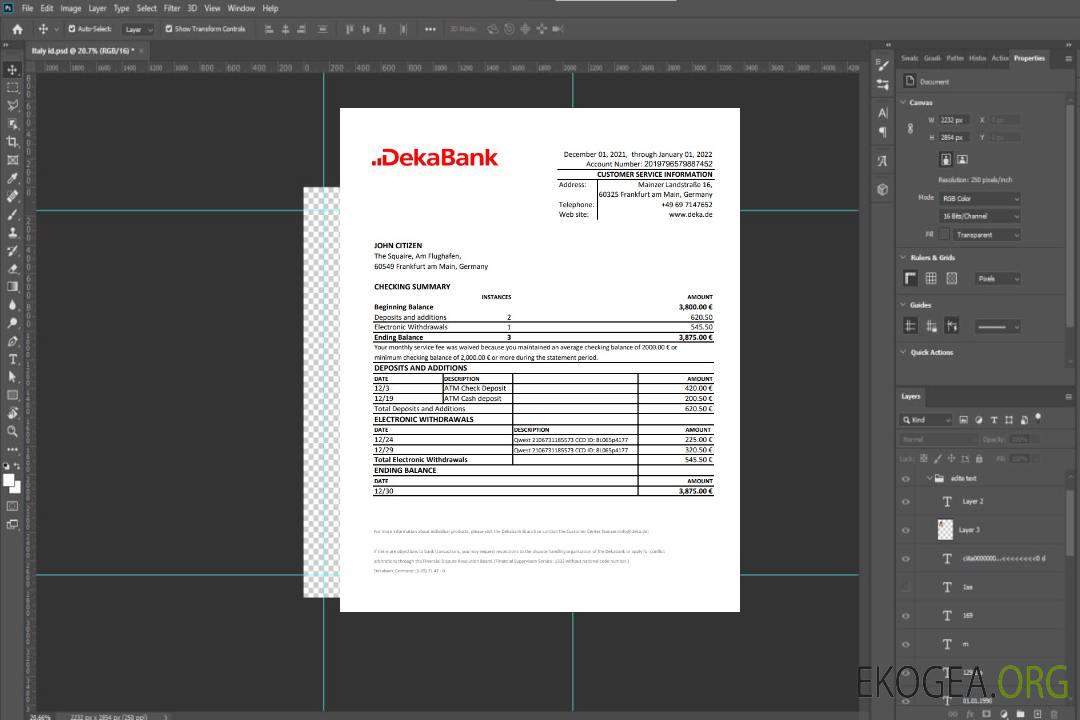Click delete layer trash icon
Screen dimensions: 1080x720
pyautogui.click(x=1054, y=714)
